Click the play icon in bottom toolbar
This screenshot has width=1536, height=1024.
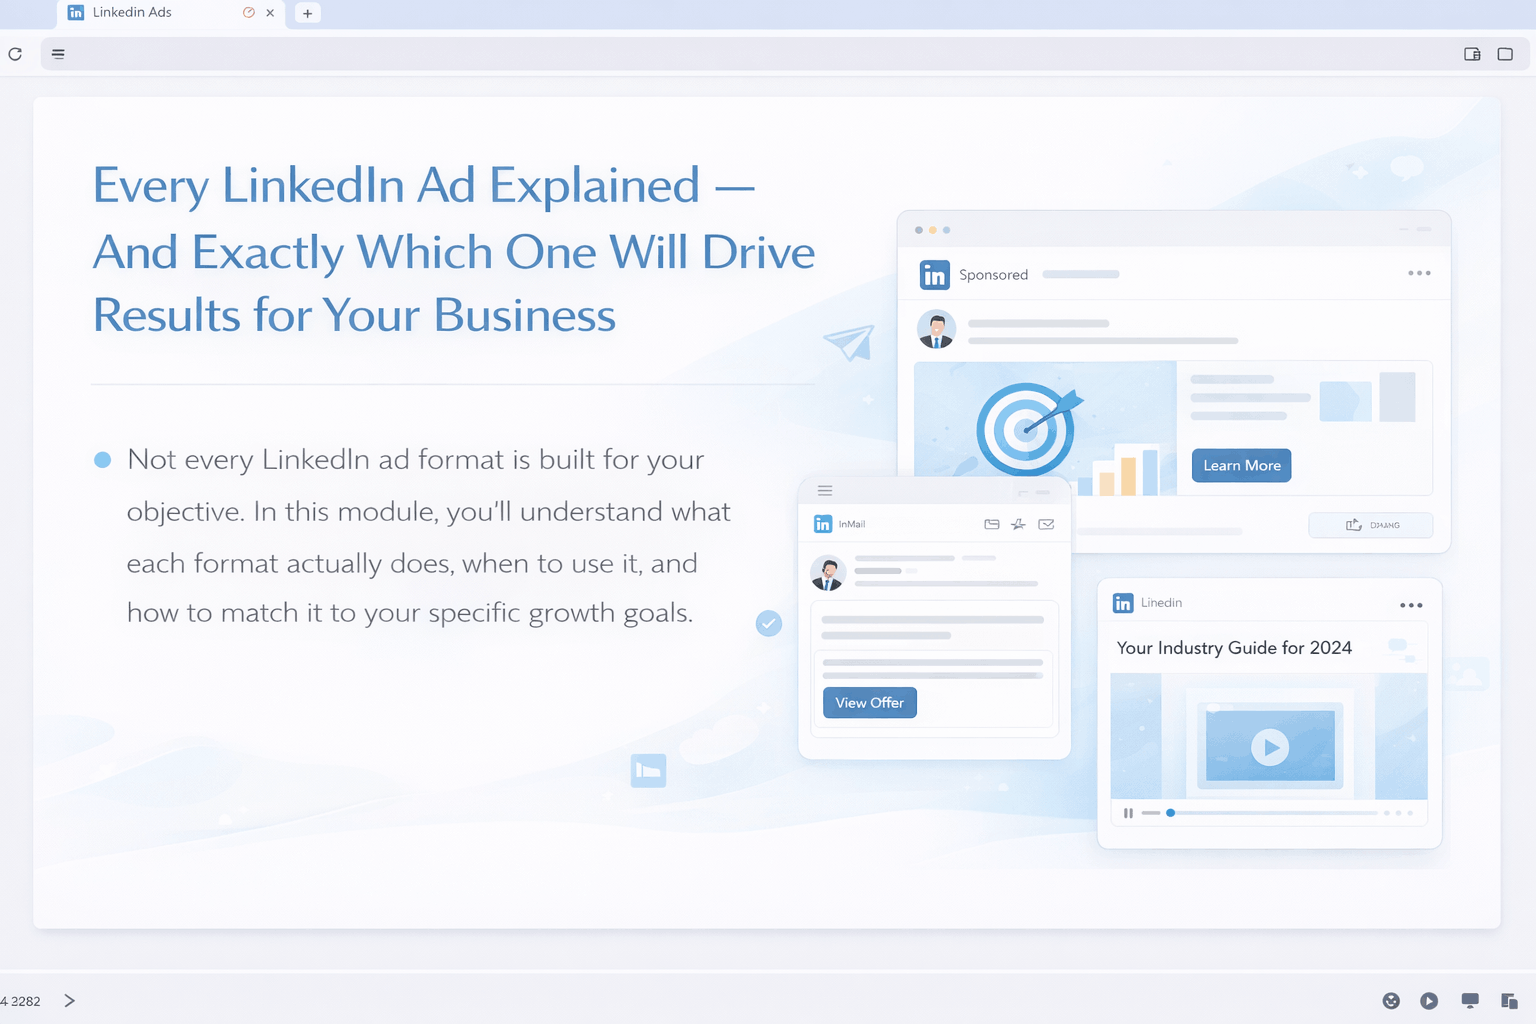pos(1429,1001)
